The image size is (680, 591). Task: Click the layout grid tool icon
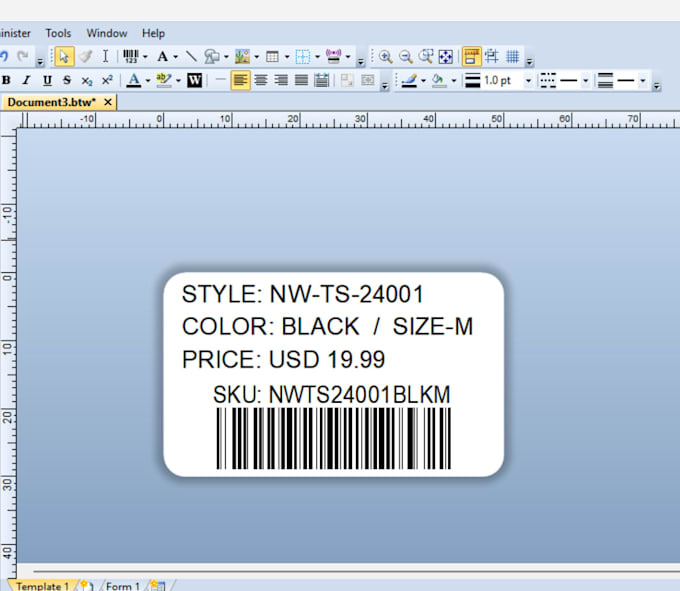[303, 56]
